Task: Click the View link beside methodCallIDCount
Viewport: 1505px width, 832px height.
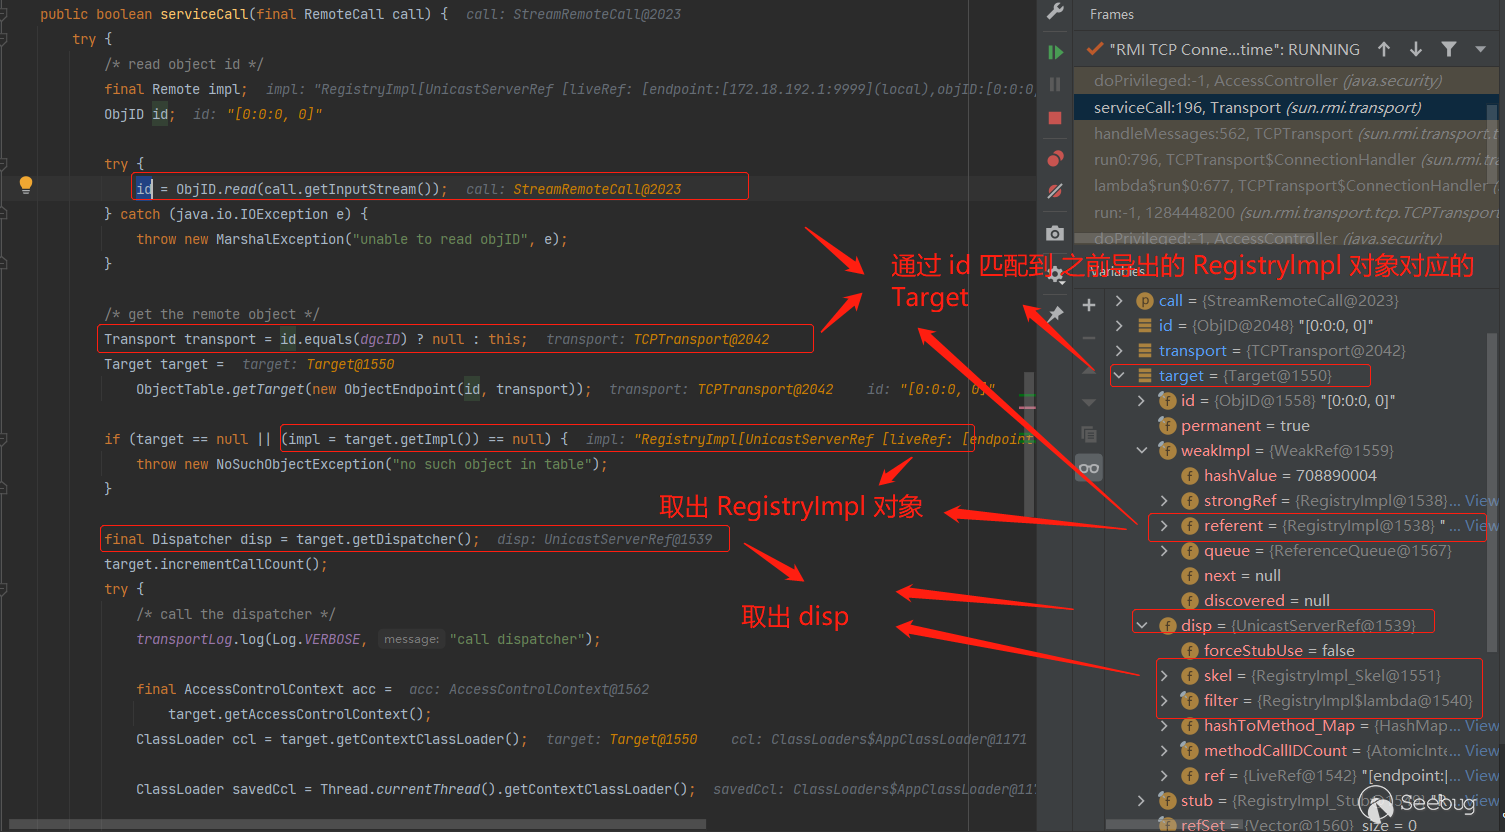Action: tap(1480, 751)
